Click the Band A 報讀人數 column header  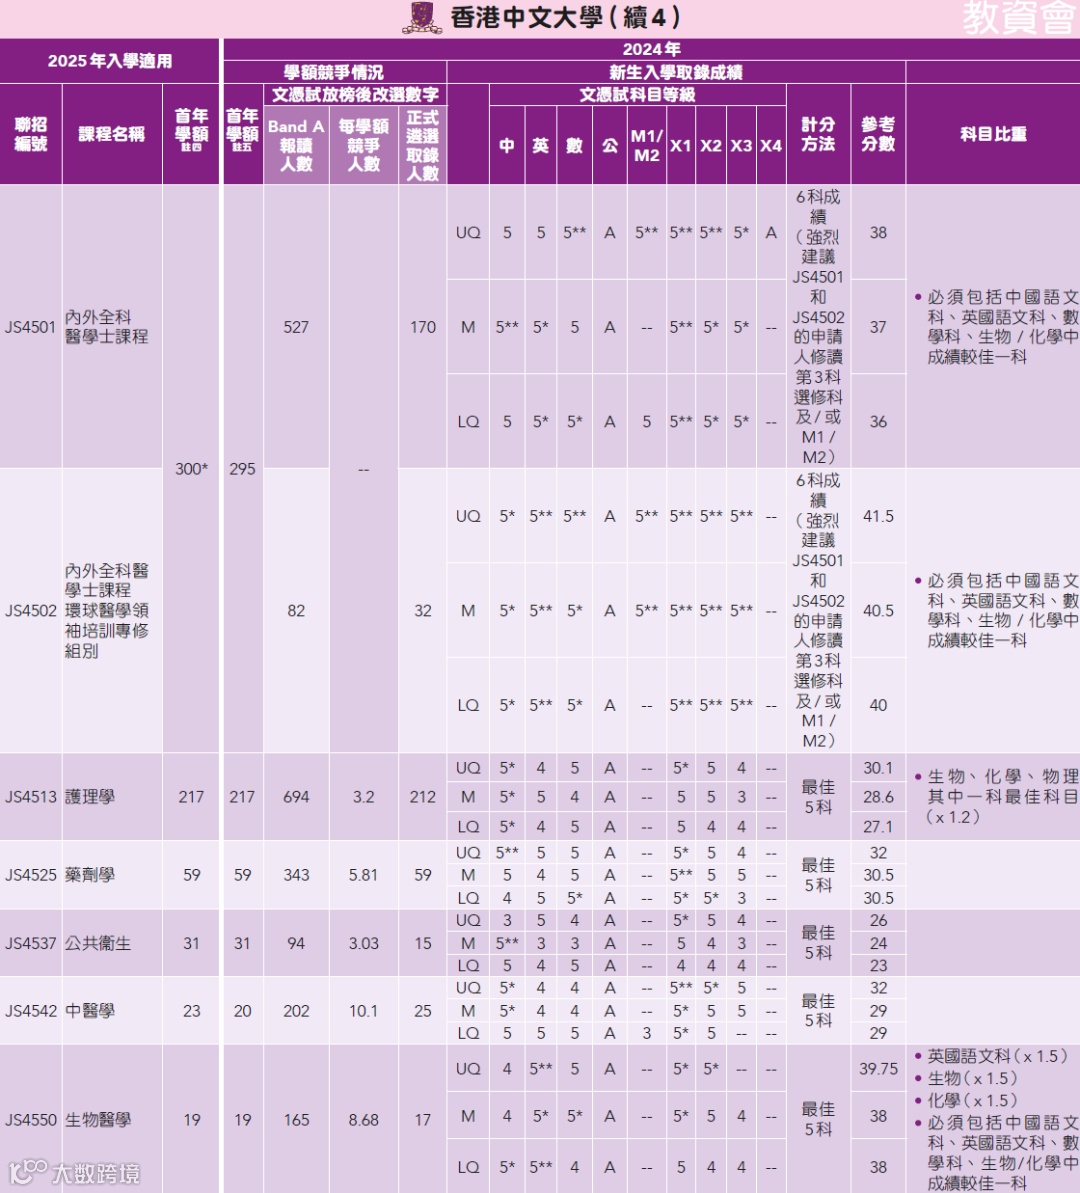pyautogui.click(x=296, y=145)
